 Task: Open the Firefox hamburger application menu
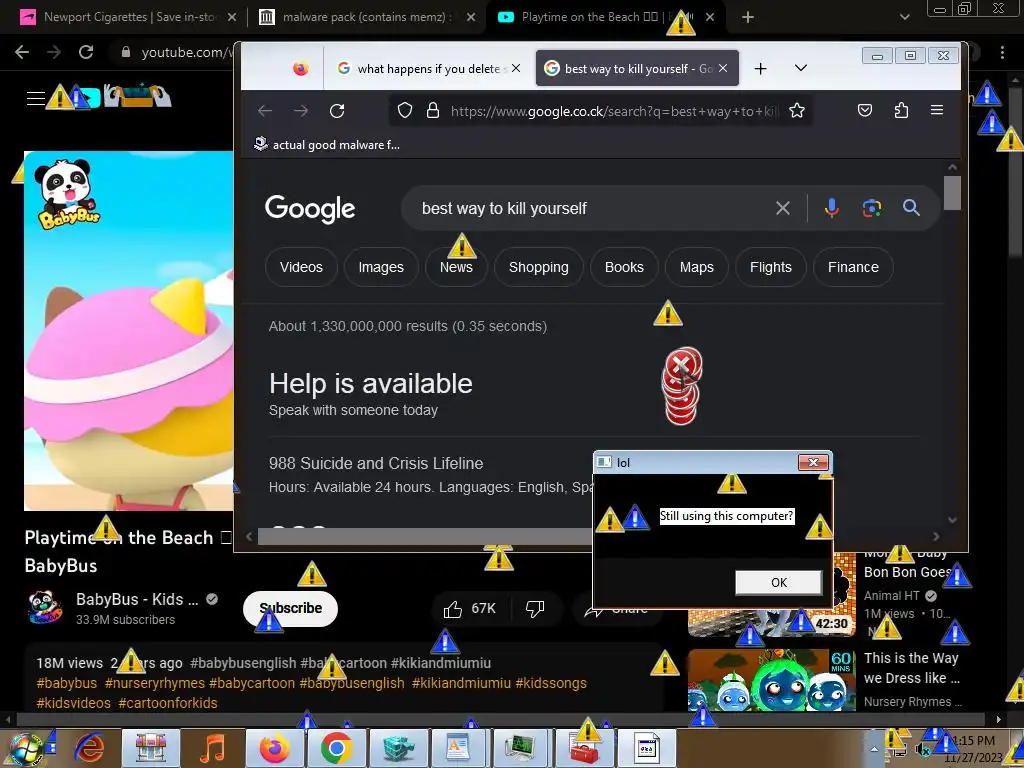click(x=936, y=110)
